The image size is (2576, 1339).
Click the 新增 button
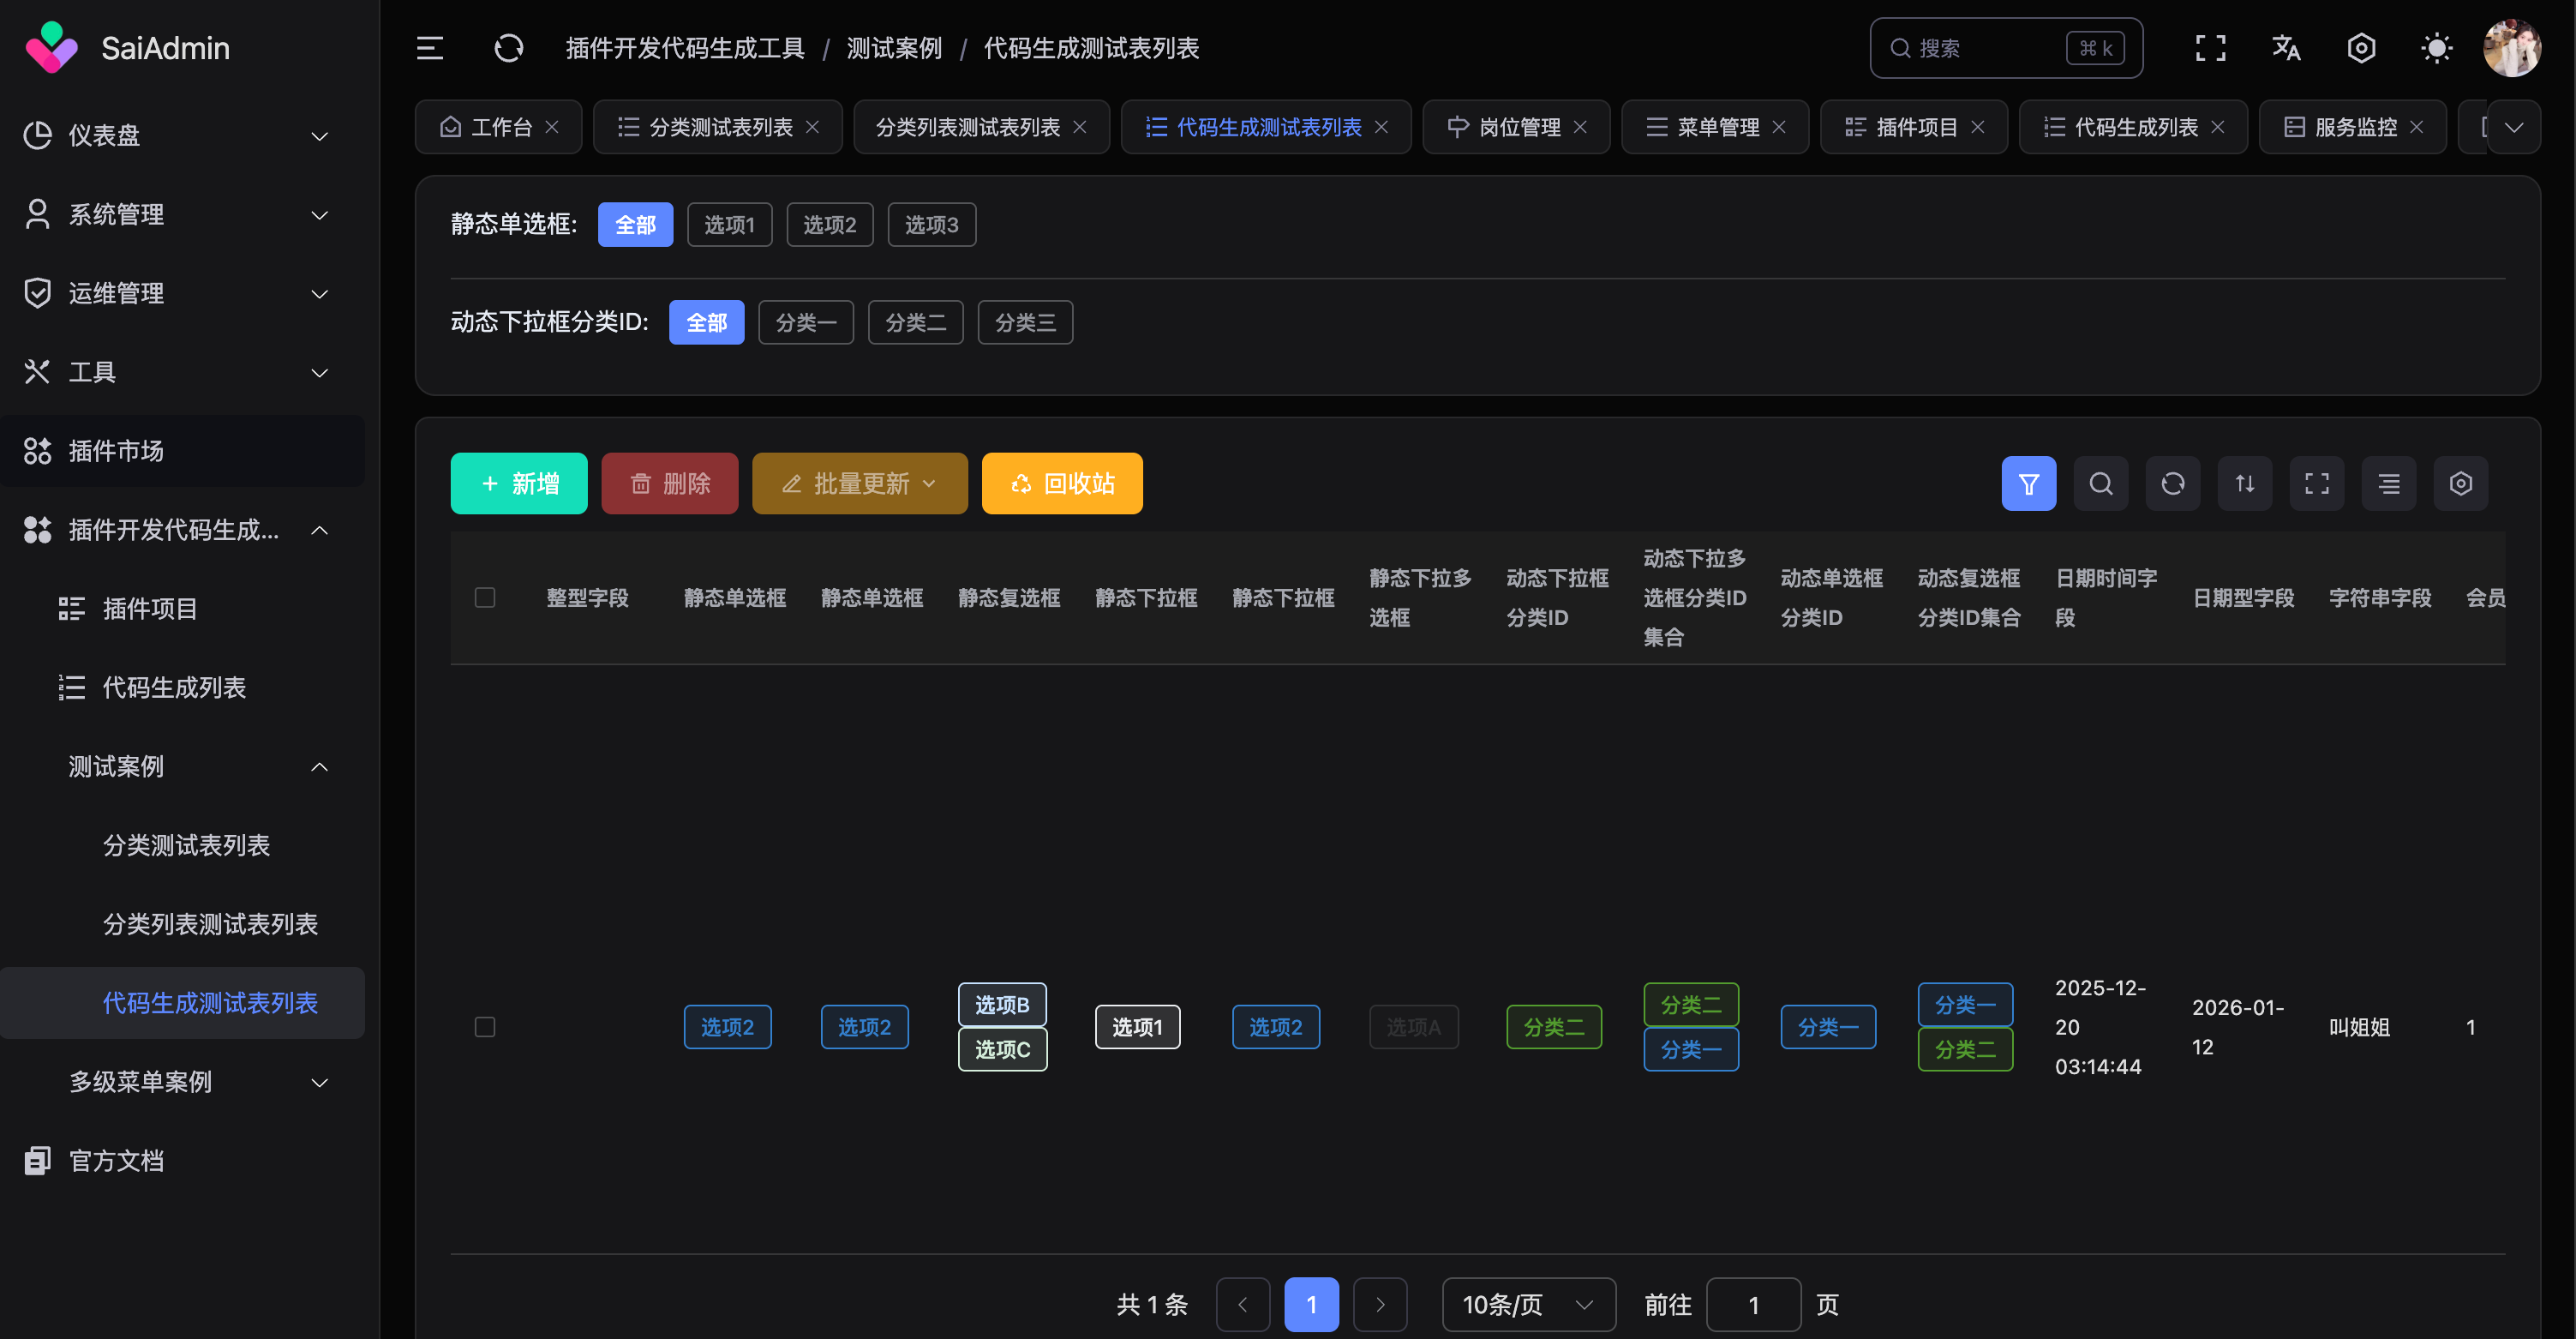pyautogui.click(x=519, y=484)
